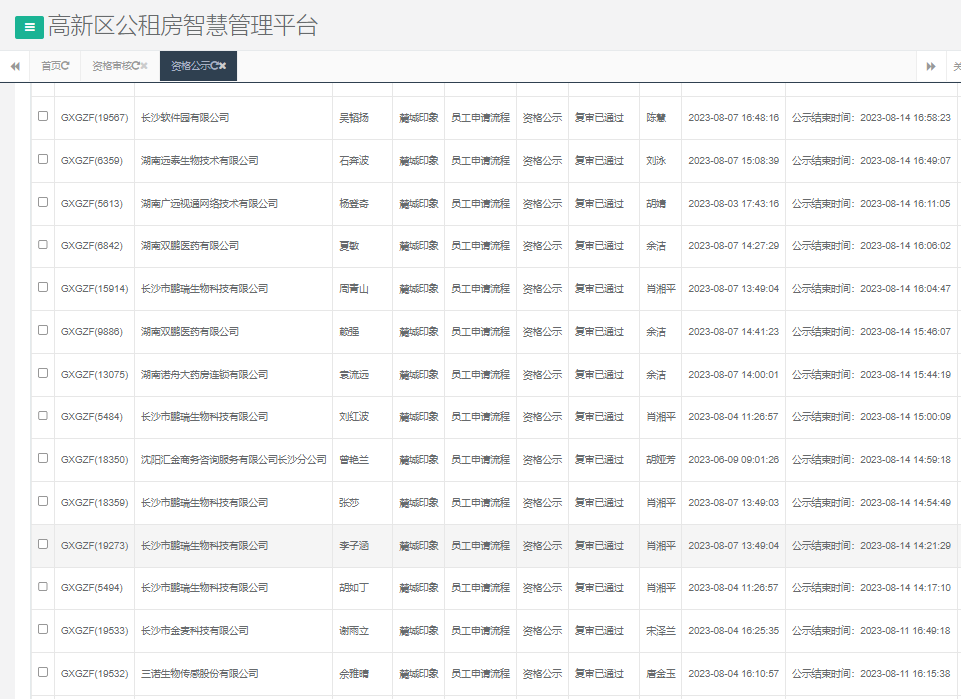Click applicant 周青山 in the GXGZF(15914) row
Screen dimensions: 961x699
354,289
